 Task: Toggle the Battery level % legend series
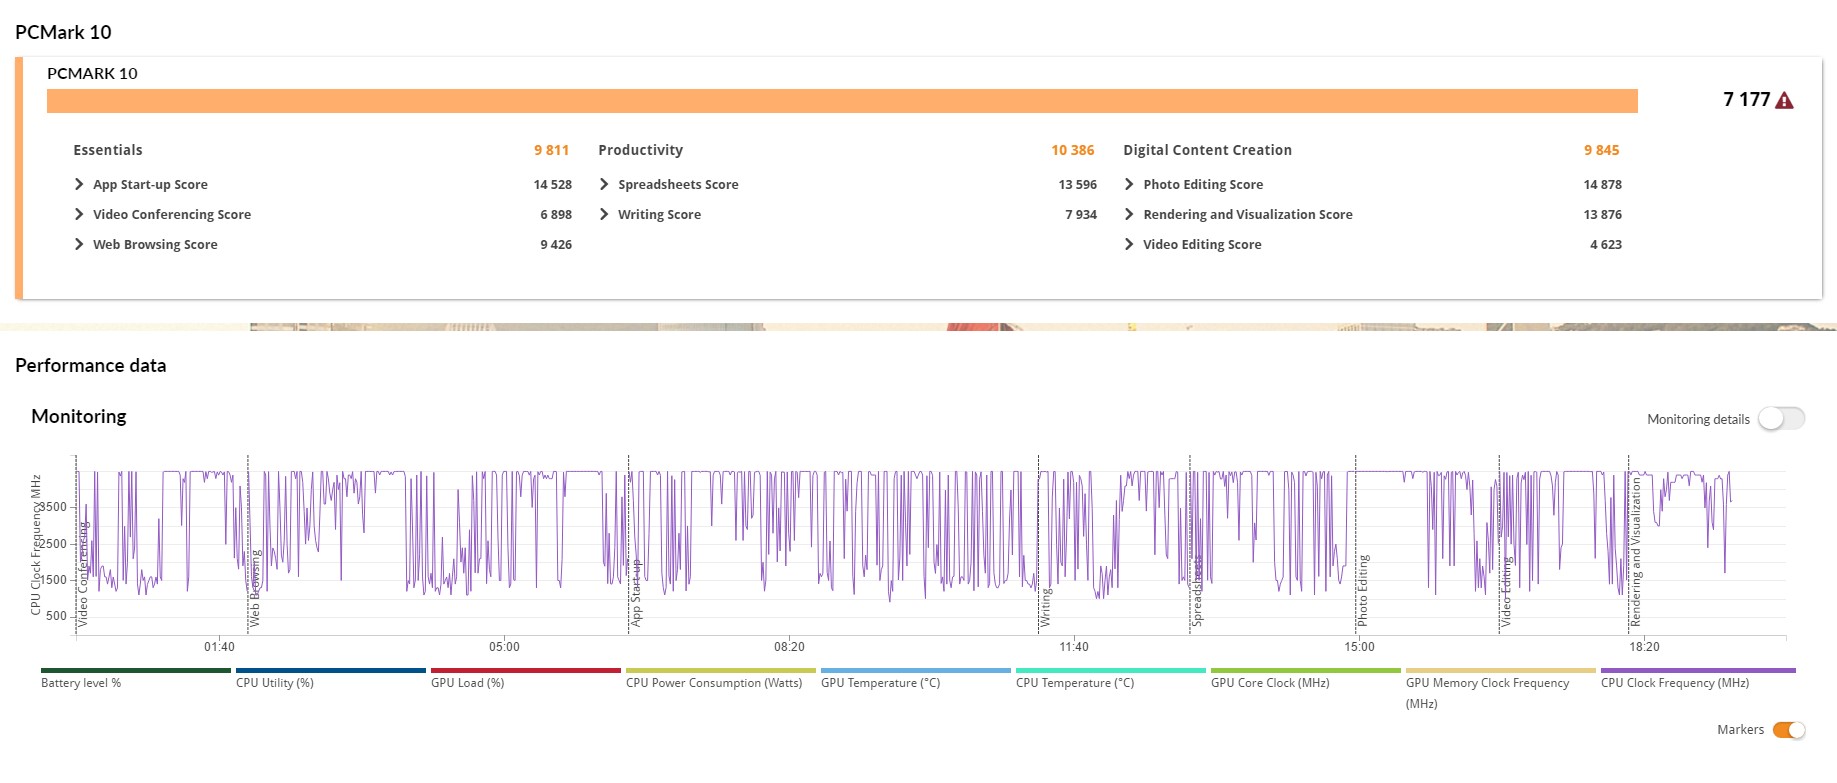pos(135,678)
